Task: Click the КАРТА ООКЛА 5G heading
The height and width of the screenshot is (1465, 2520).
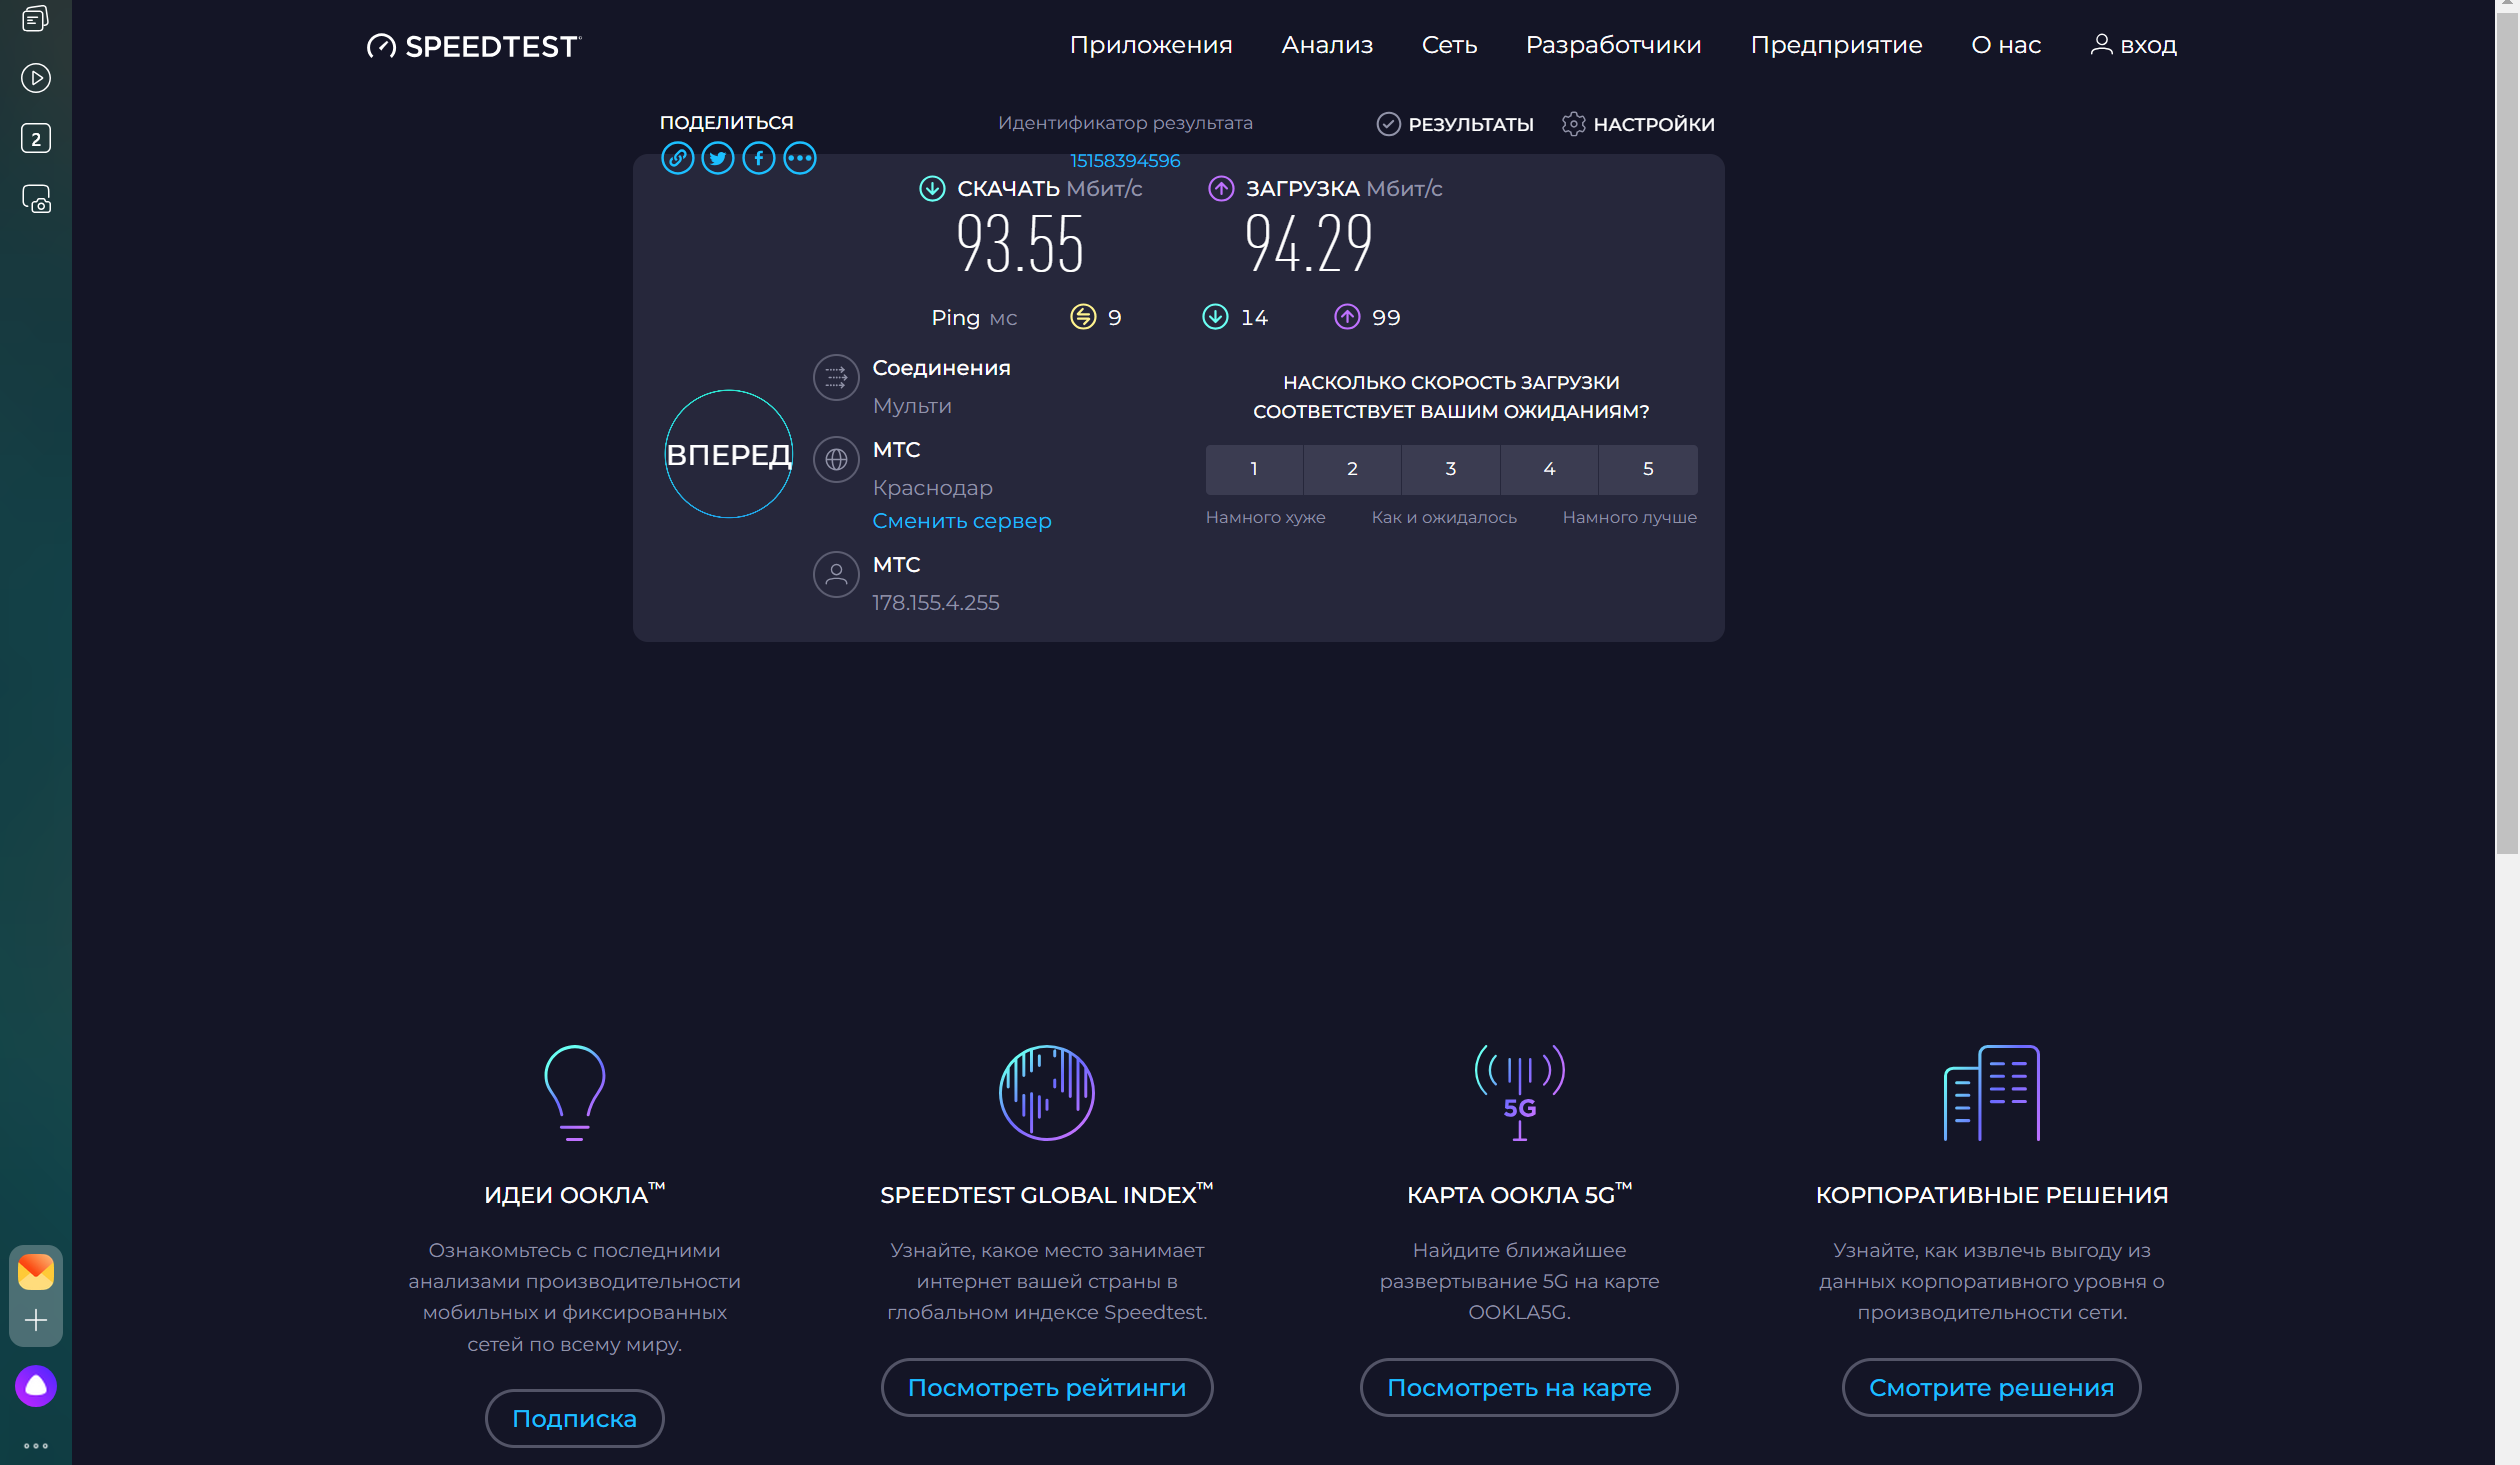Action: pos(1519,1194)
